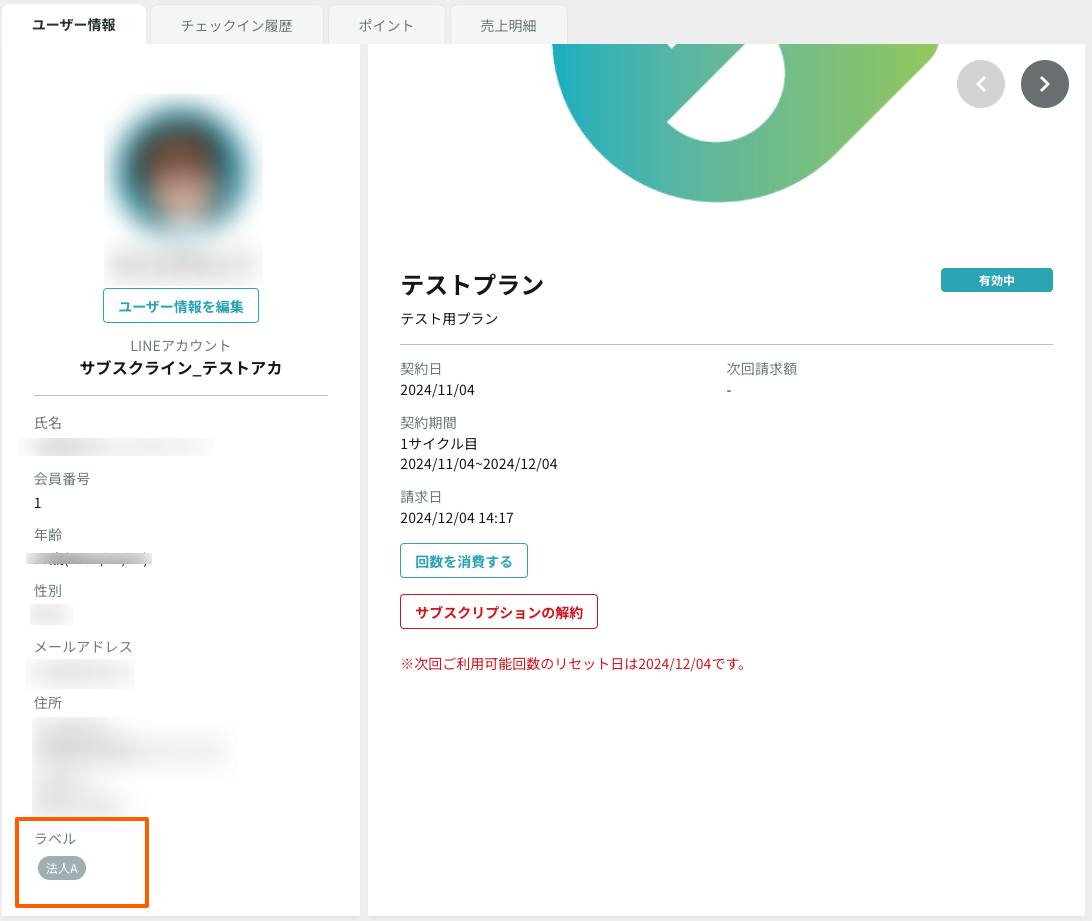Go to the next plan with right arrow
The width and height of the screenshot is (1092, 921).
pyautogui.click(x=1045, y=84)
